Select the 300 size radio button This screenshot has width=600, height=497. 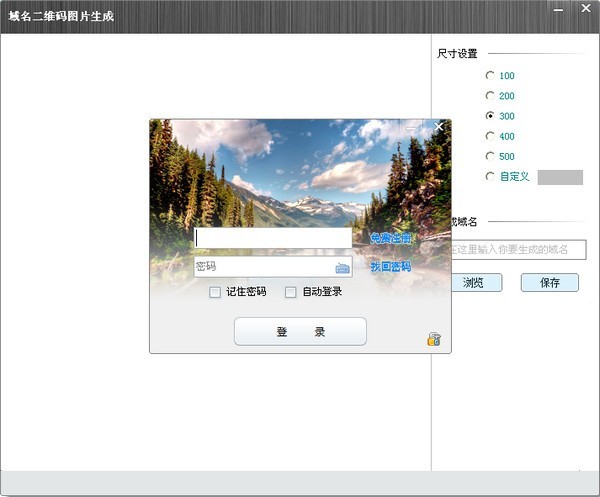(489, 116)
